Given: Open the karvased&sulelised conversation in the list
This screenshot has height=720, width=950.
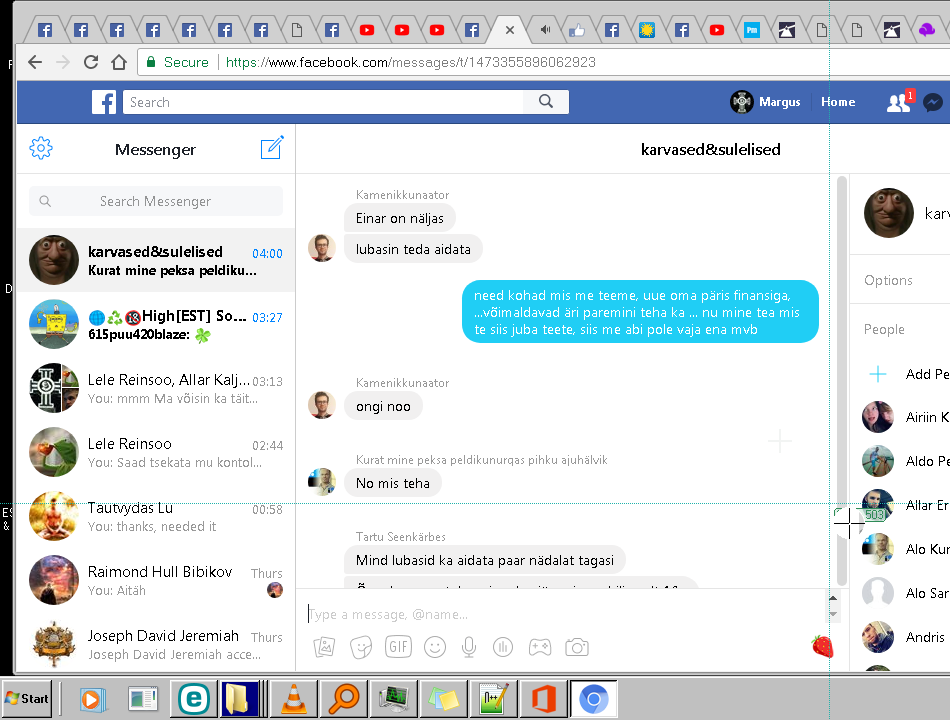Looking at the screenshot, I should (156, 260).
